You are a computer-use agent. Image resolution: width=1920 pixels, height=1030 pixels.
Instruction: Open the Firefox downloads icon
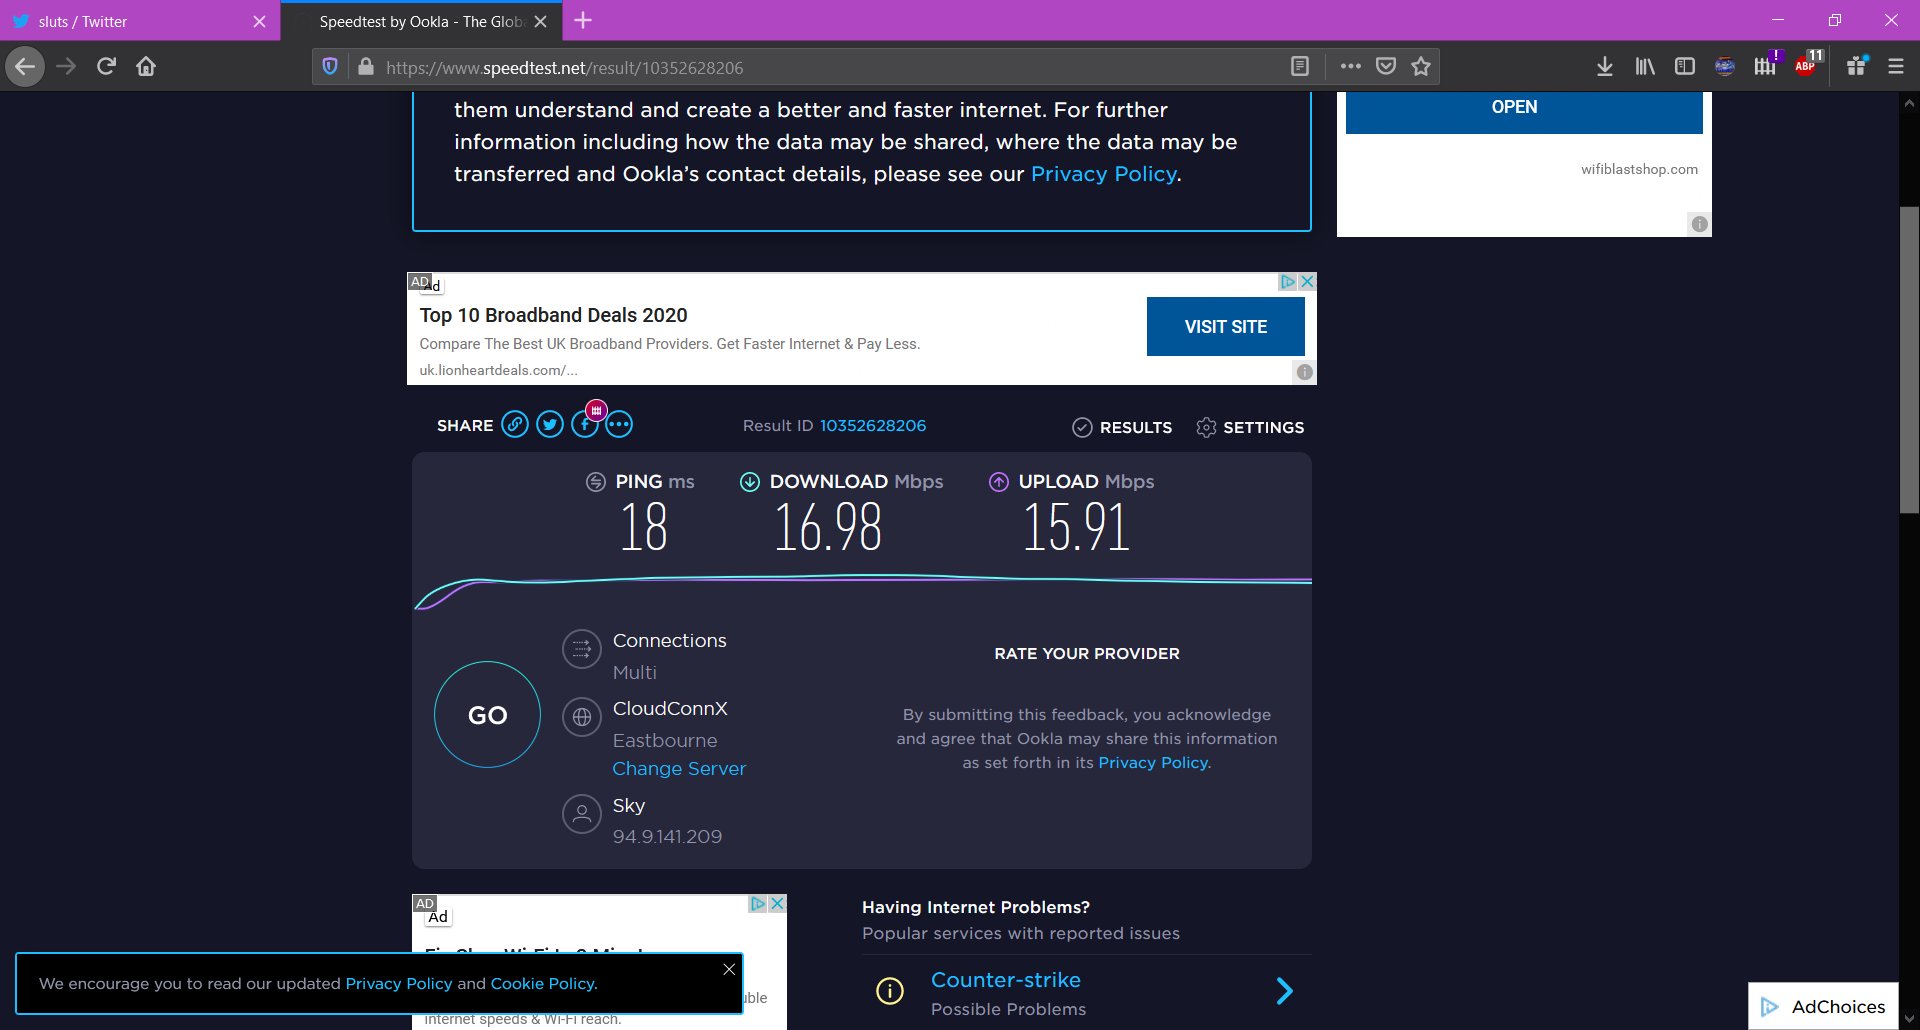click(1605, 67)
